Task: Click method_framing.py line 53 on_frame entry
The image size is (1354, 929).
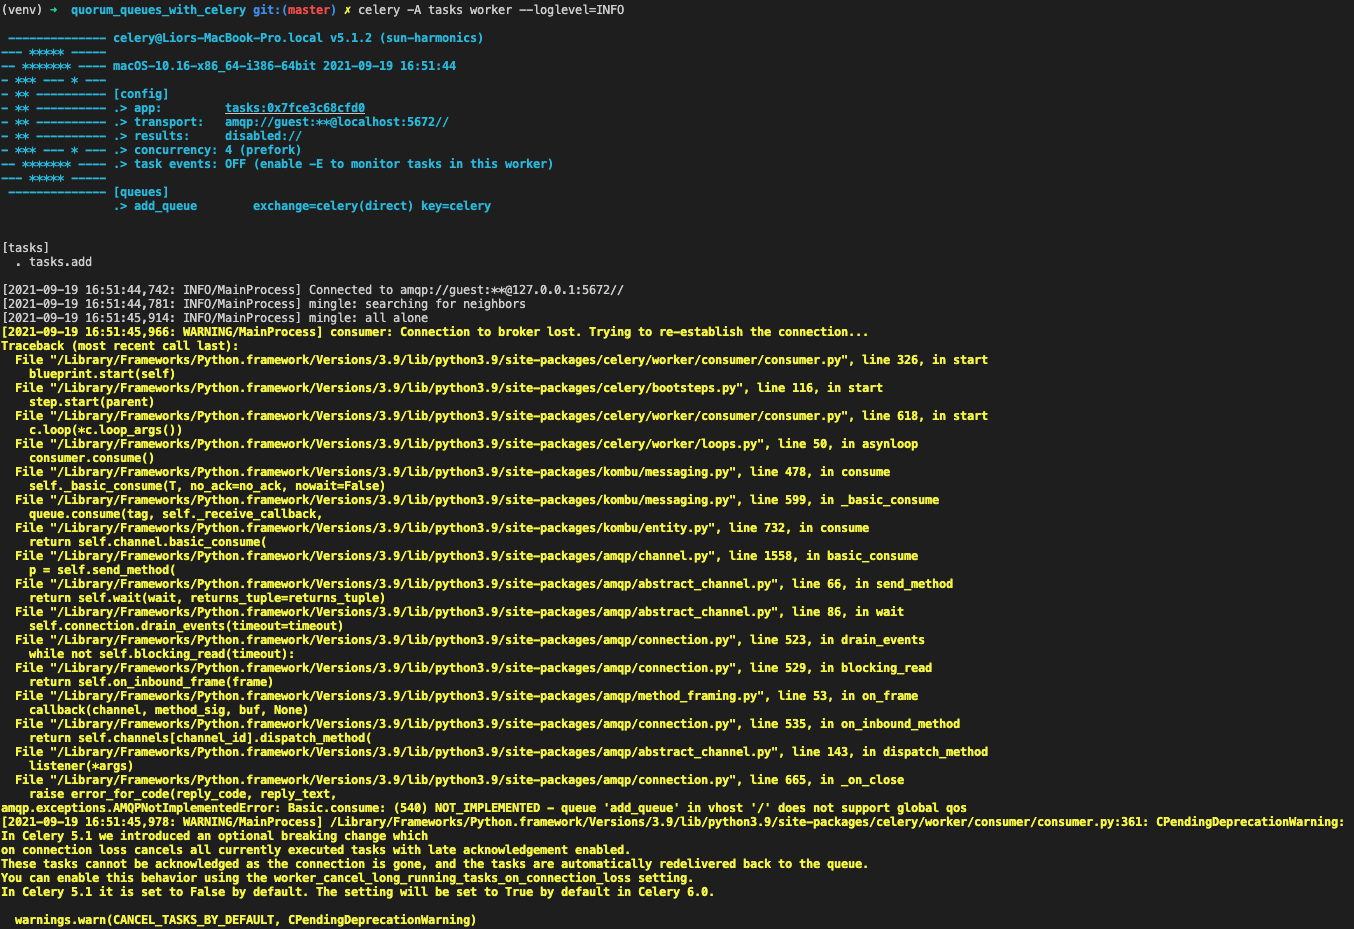Action: (466, 696)
